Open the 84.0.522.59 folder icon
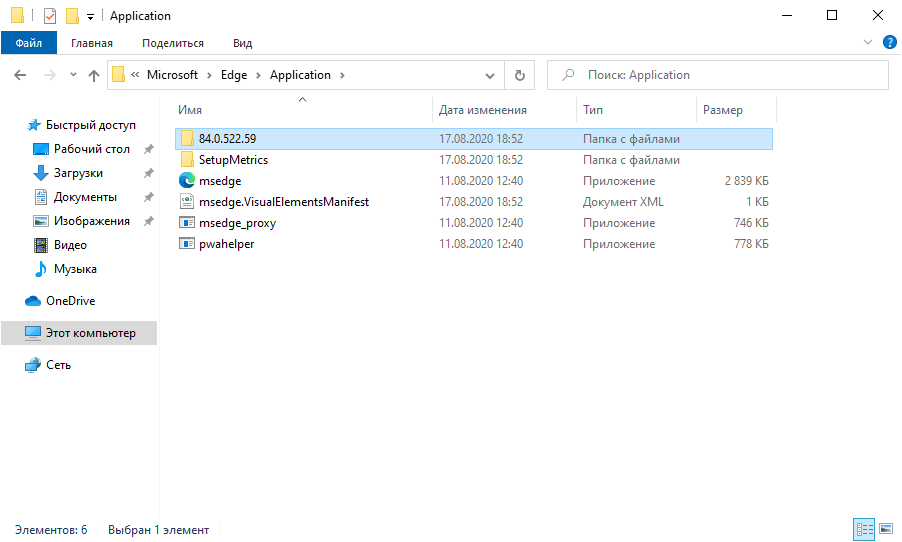 187,139
